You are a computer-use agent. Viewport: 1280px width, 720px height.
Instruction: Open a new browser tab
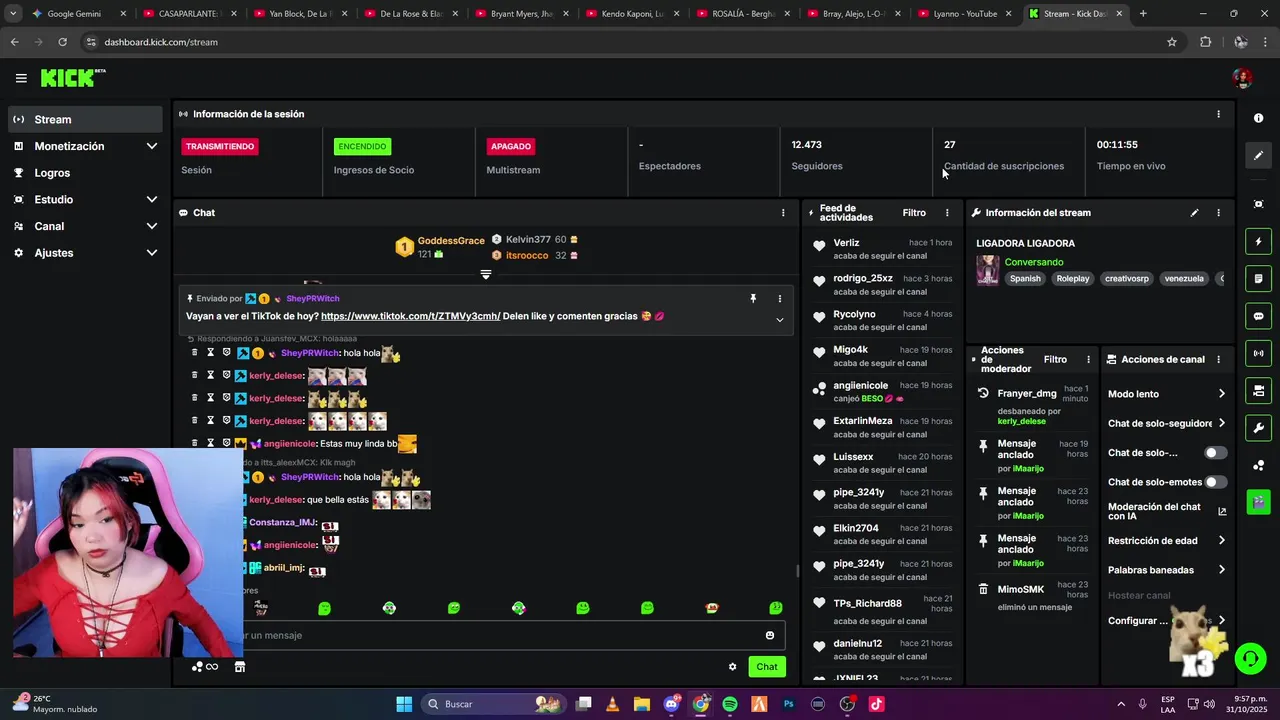tap(1143, 14)
